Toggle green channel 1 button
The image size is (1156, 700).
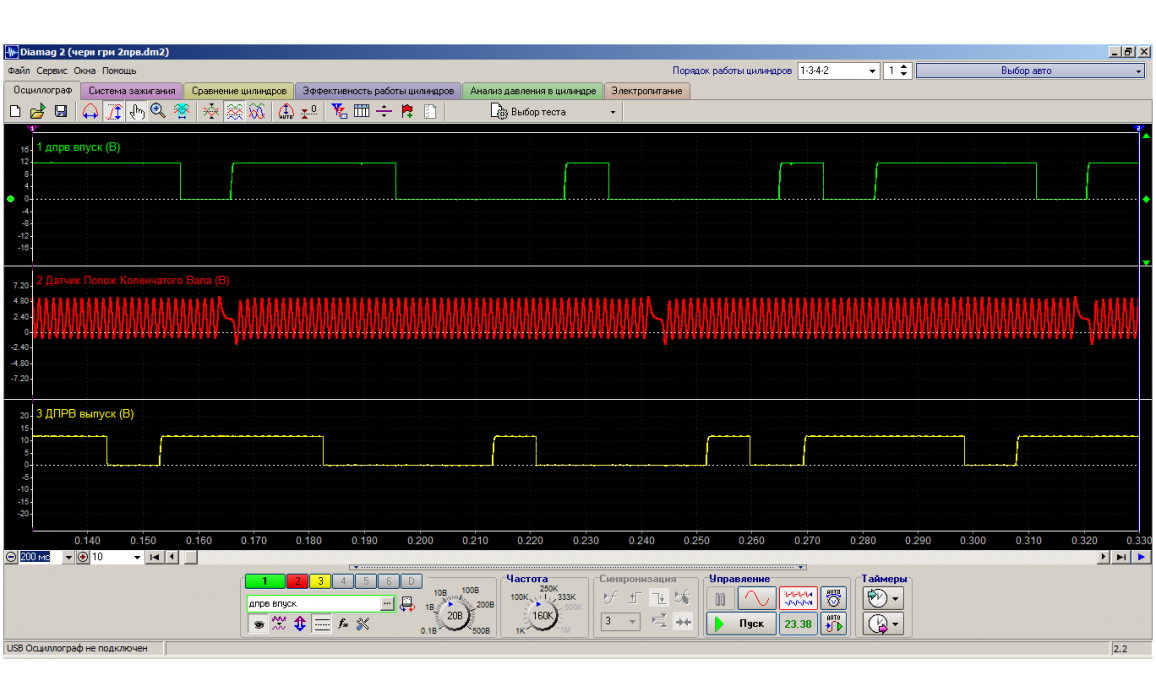tap(265, 581)
